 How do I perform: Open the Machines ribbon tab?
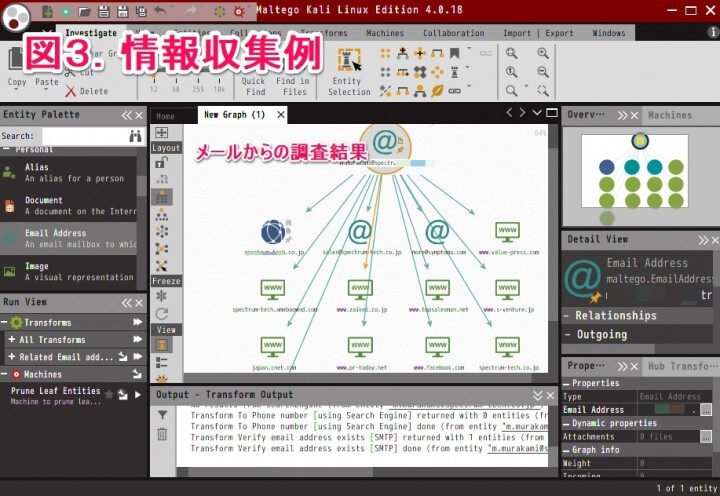(385, 33)
